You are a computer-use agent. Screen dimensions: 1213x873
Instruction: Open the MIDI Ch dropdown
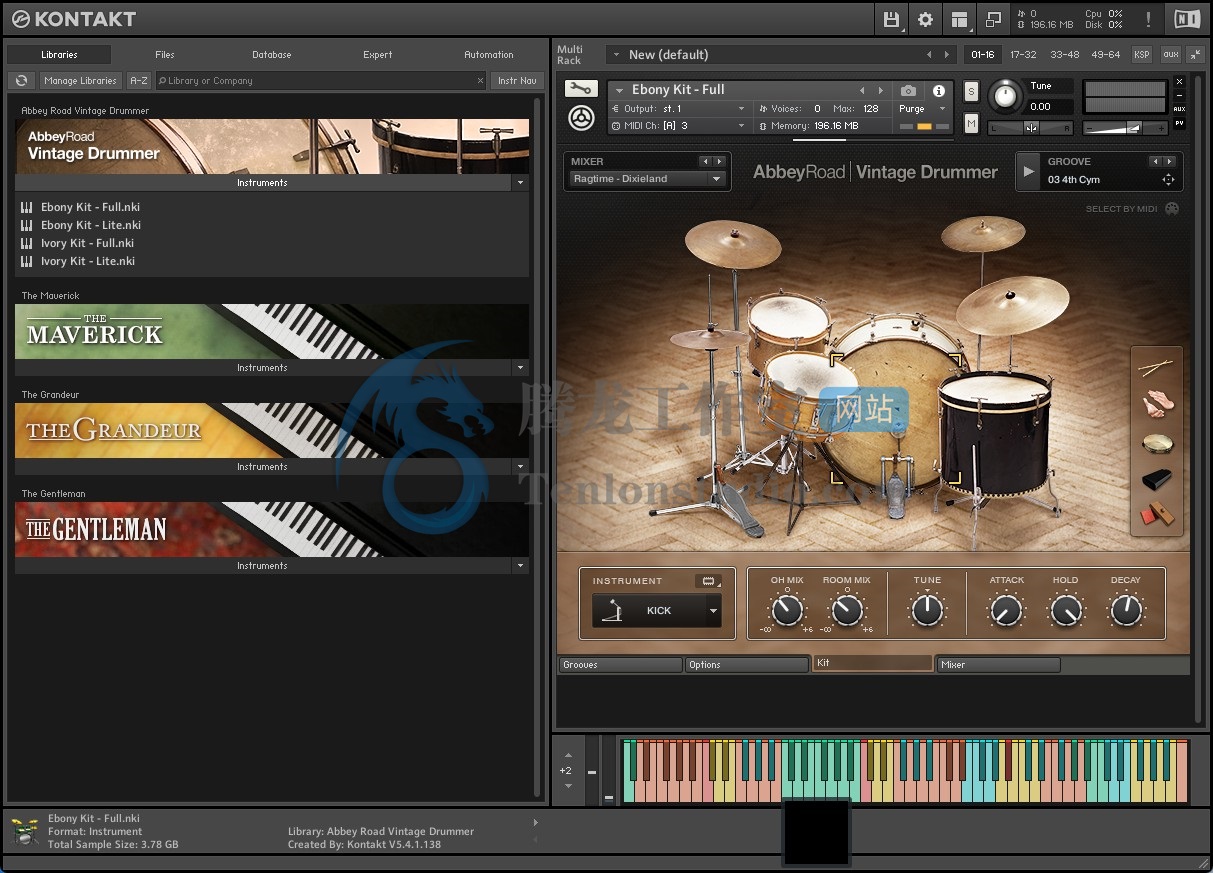point(679,126)
